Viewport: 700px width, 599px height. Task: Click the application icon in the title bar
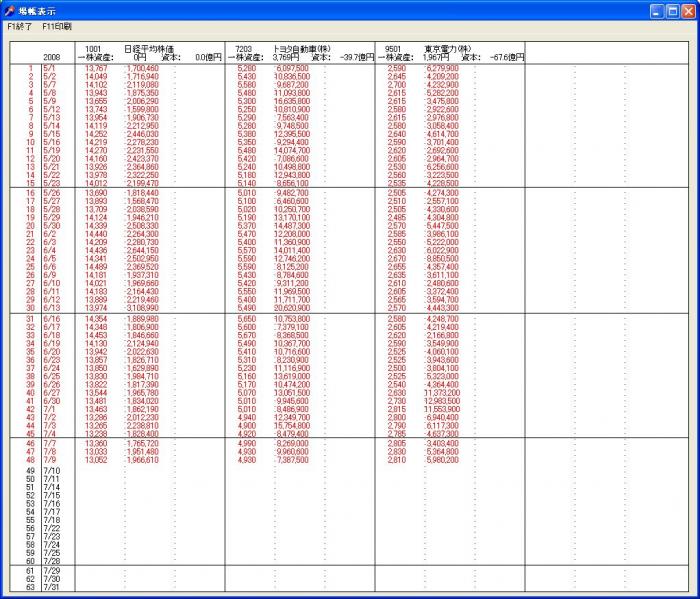pos(10,10)
